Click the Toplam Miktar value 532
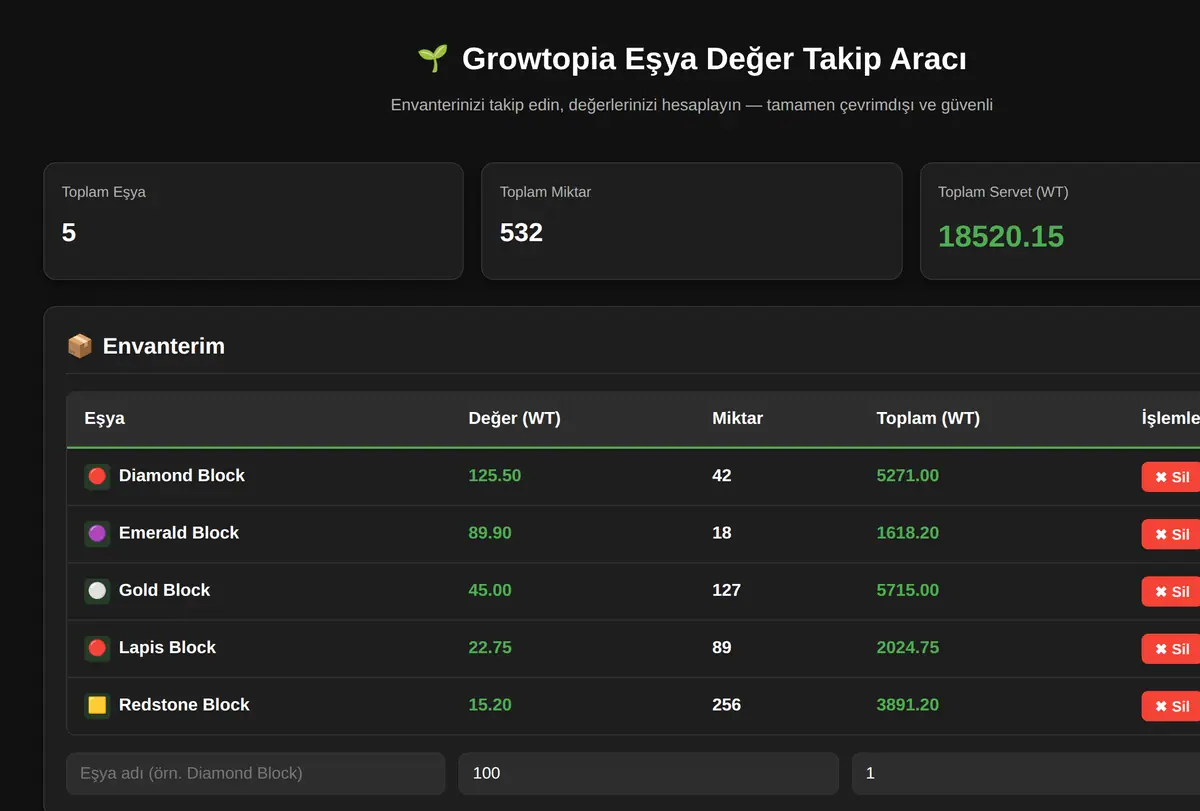Viewport: 1200px width, 811px height. pyautogui.click(x=521, y=233)
